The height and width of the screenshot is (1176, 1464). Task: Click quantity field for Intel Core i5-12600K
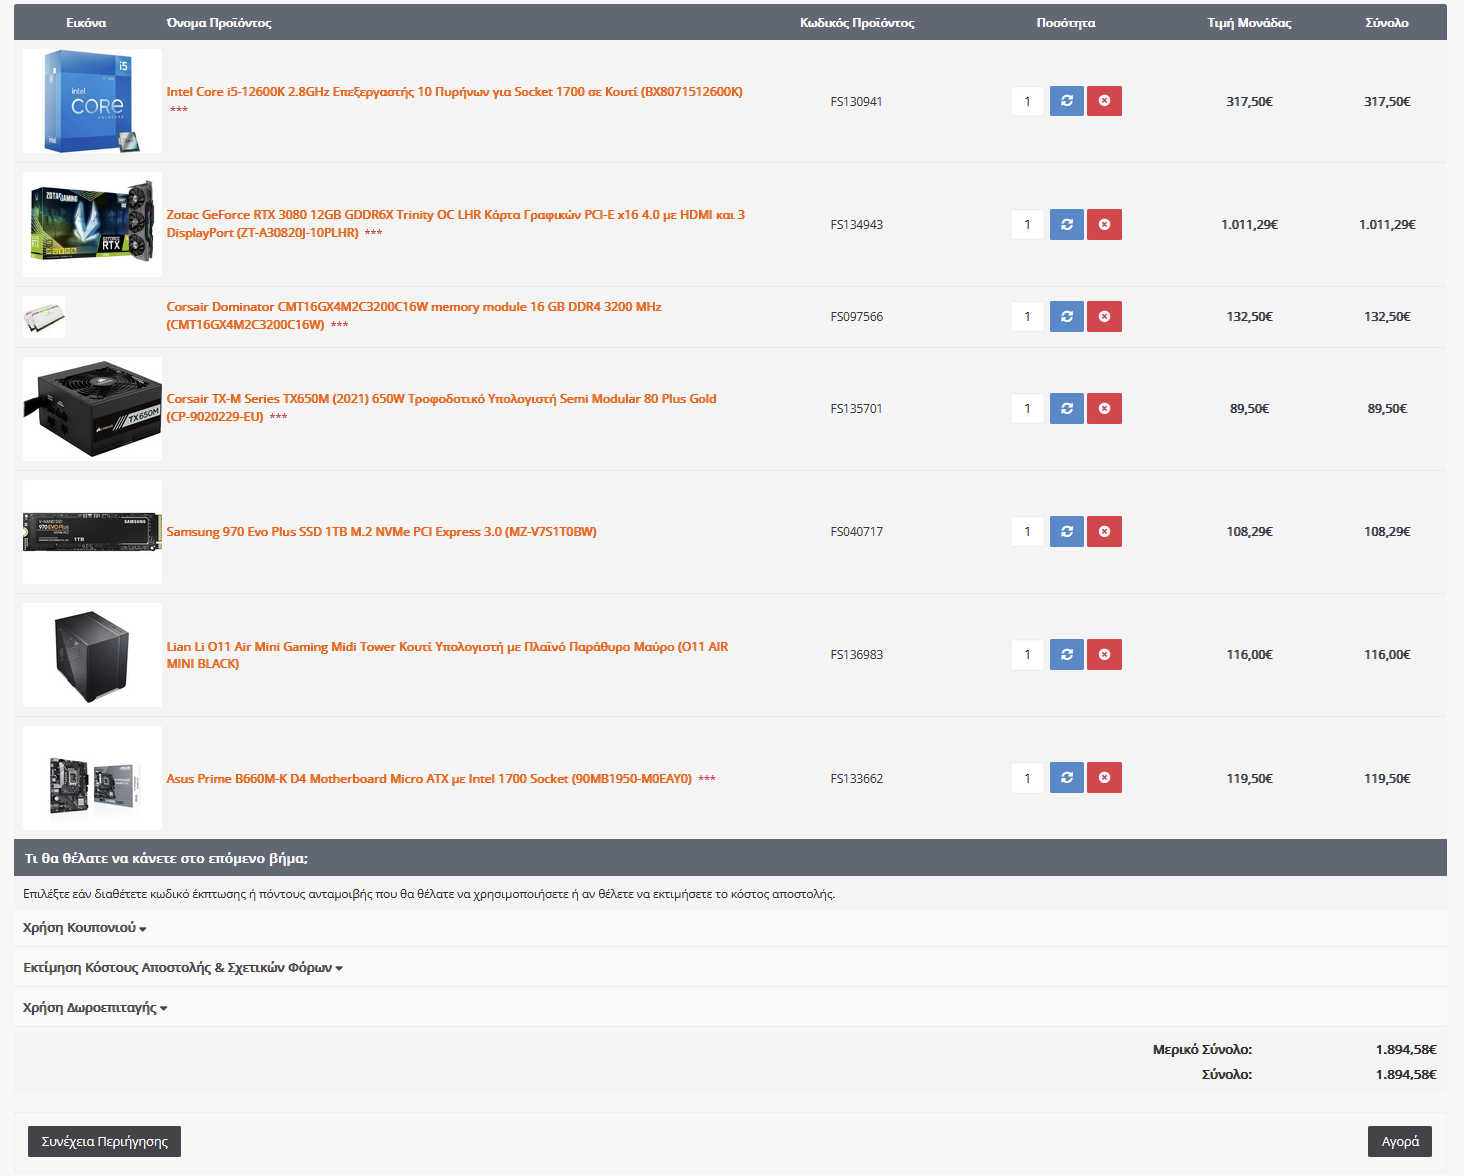point(1027,101)
